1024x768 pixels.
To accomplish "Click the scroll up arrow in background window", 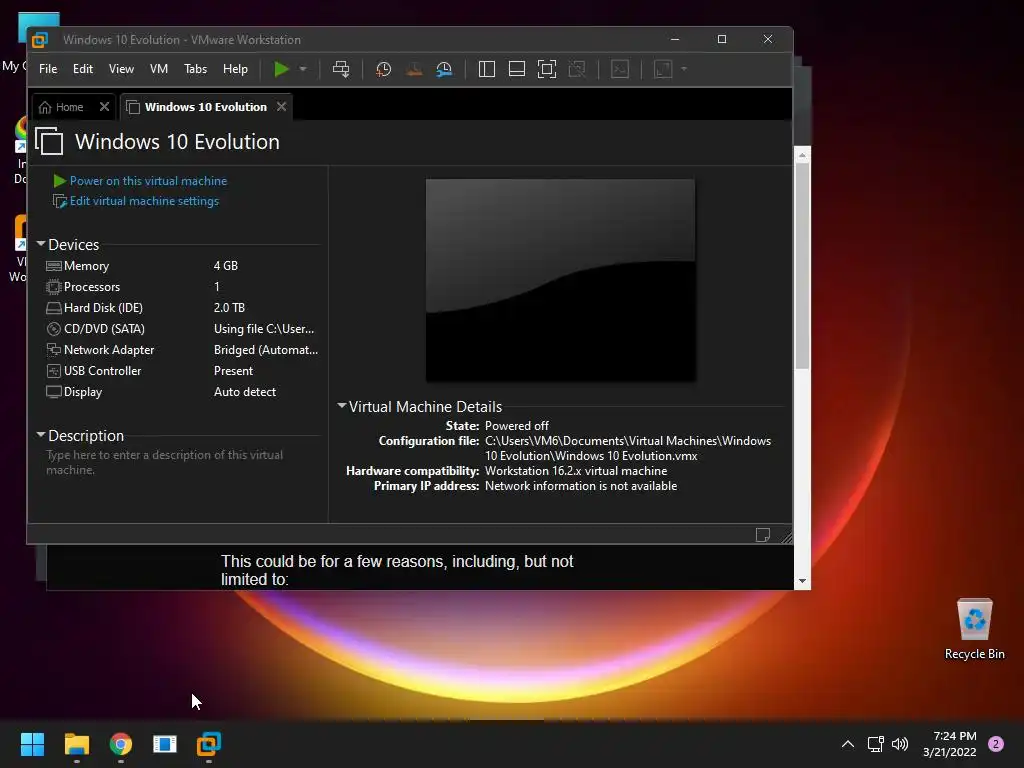I will pyautogui.click(x=802, y=155).
